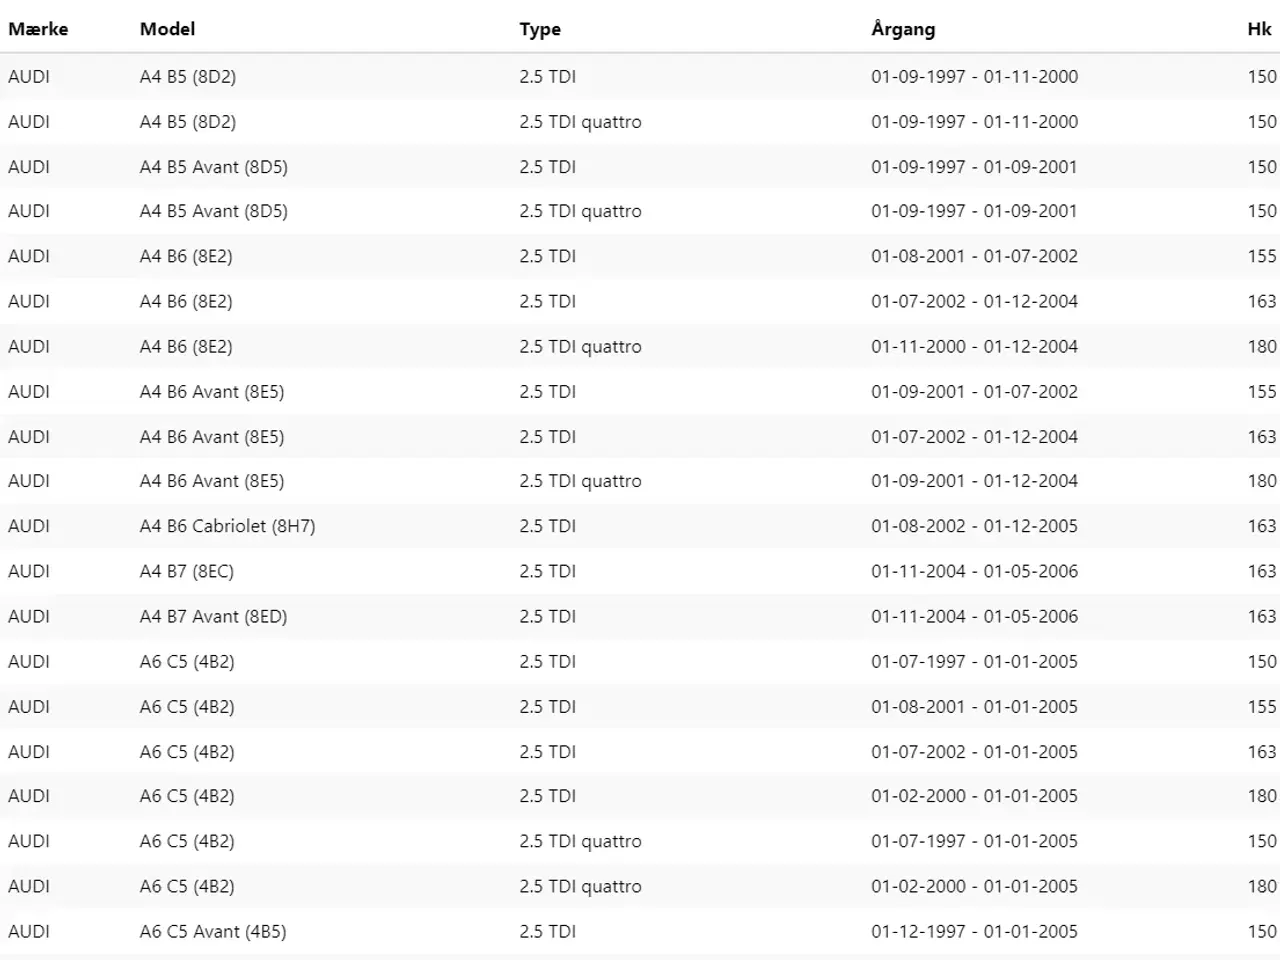The width and height of the screenshot is (1280, 960).
Task: Click Hk value 150 in A6 C5 Avant row
Action: click(1262, 931)
